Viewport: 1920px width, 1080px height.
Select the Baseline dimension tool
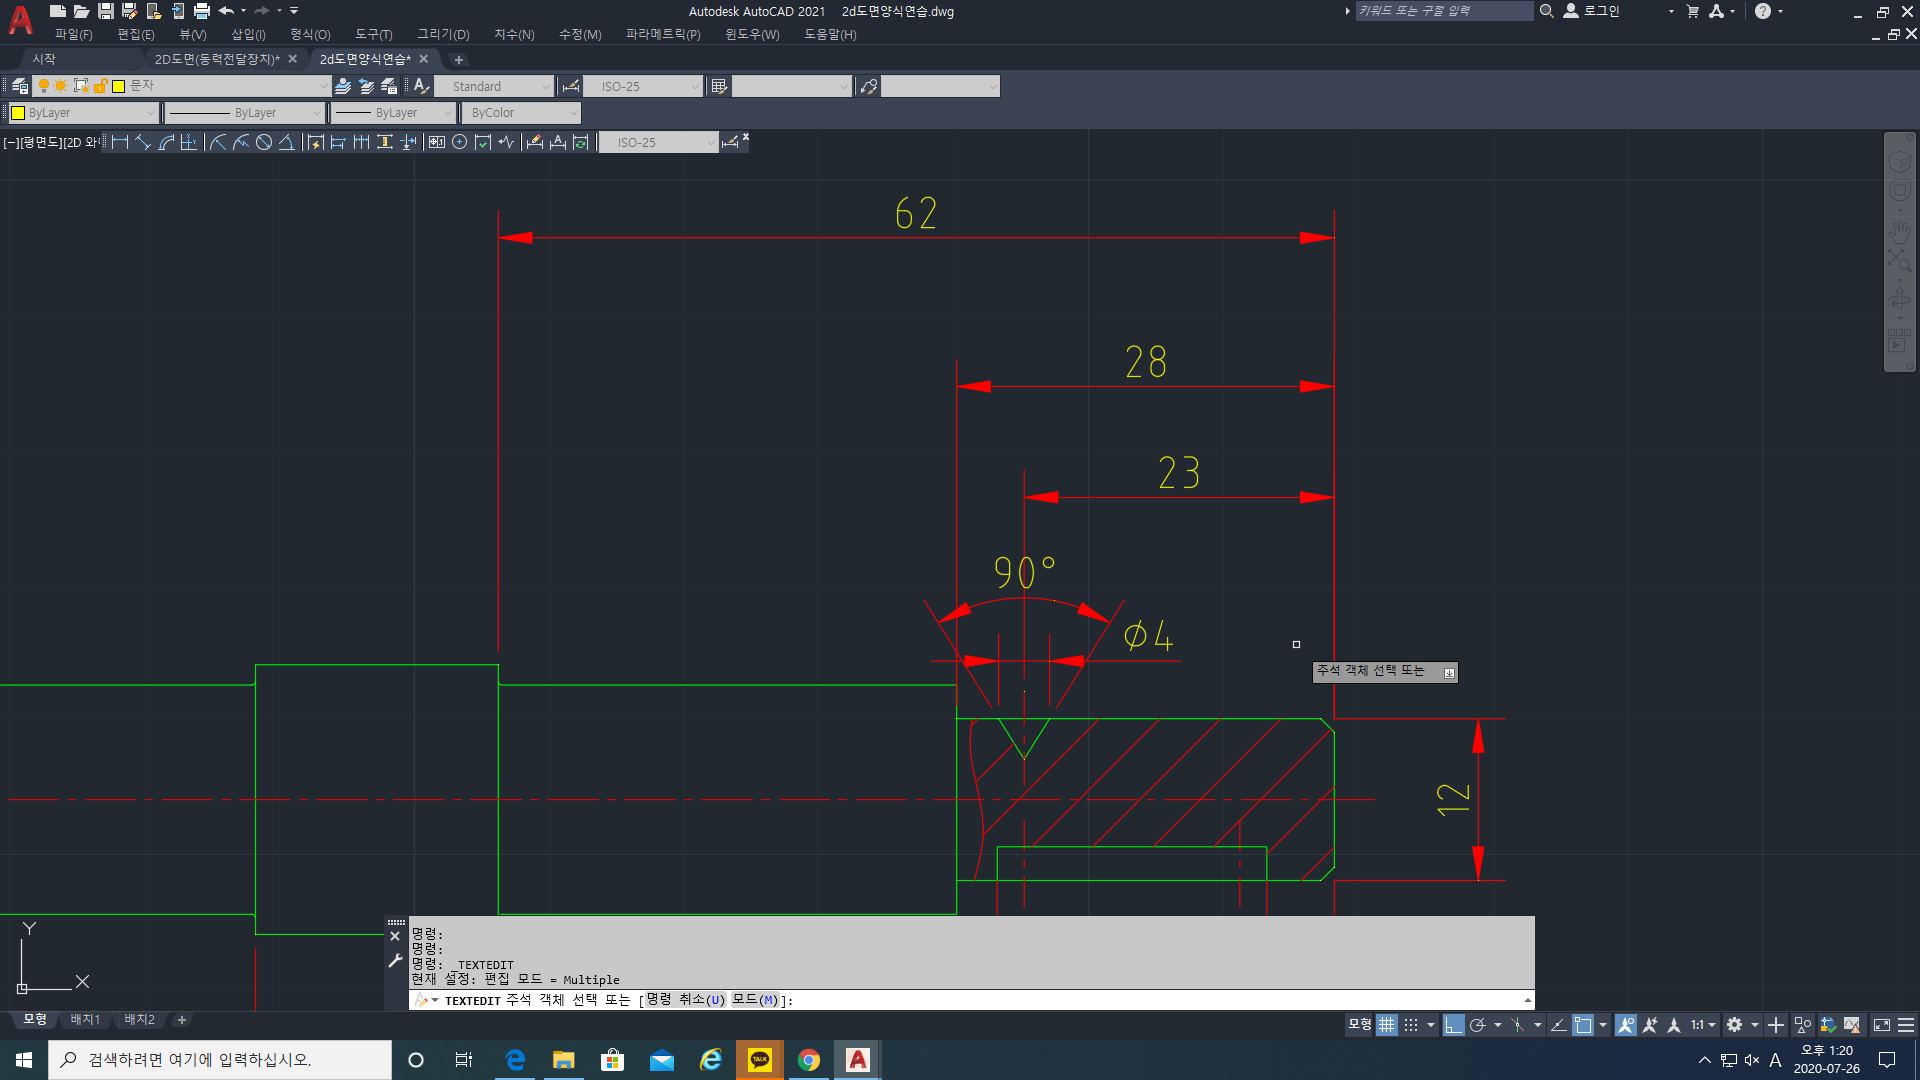[338, 142]
